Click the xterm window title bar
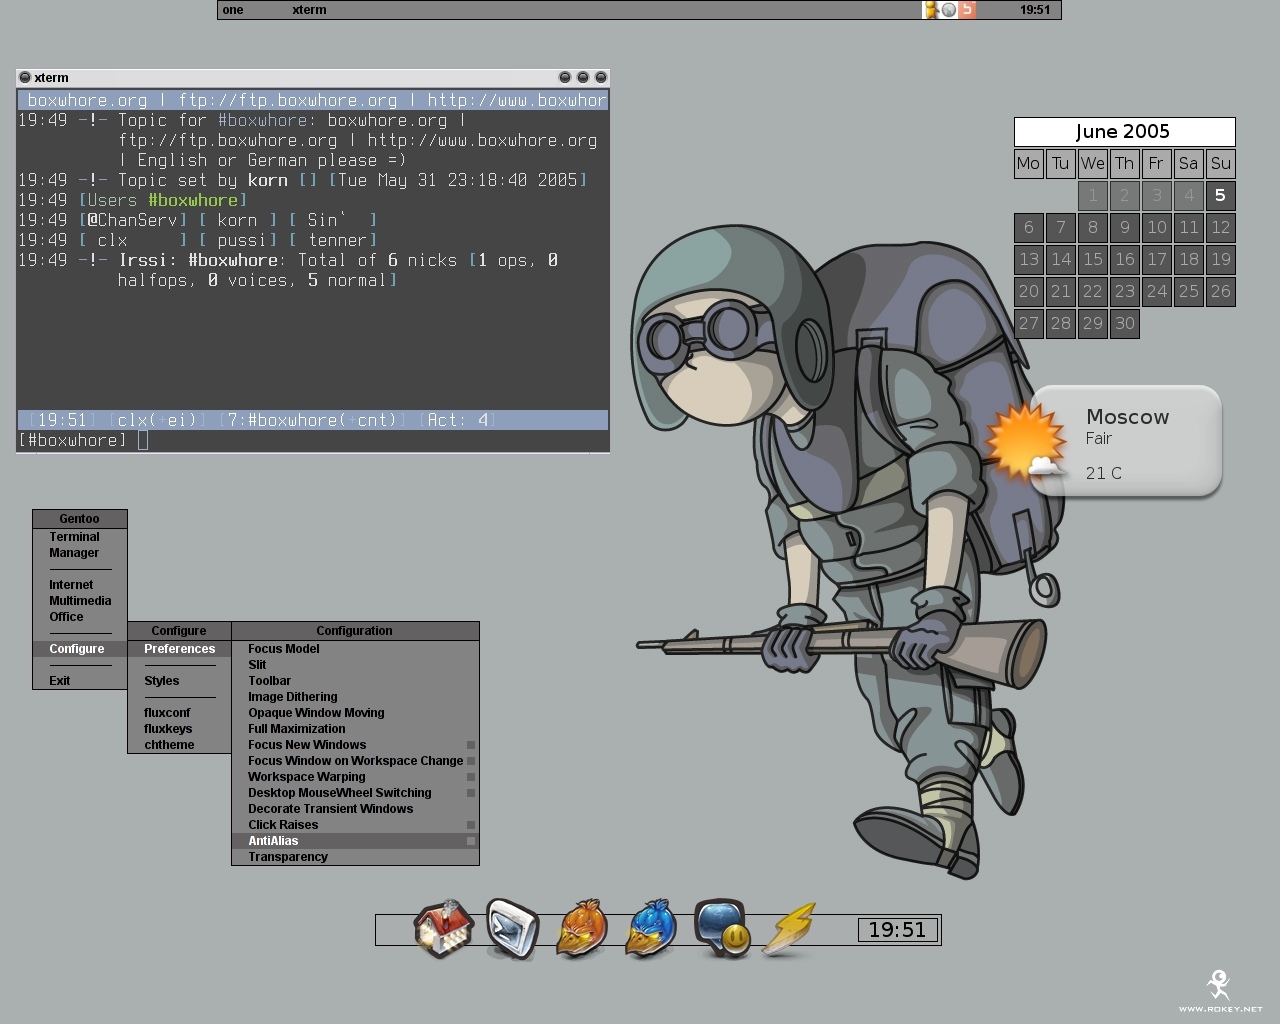The width and height of the screenshot is (1280, 1024). coord(313,77)
